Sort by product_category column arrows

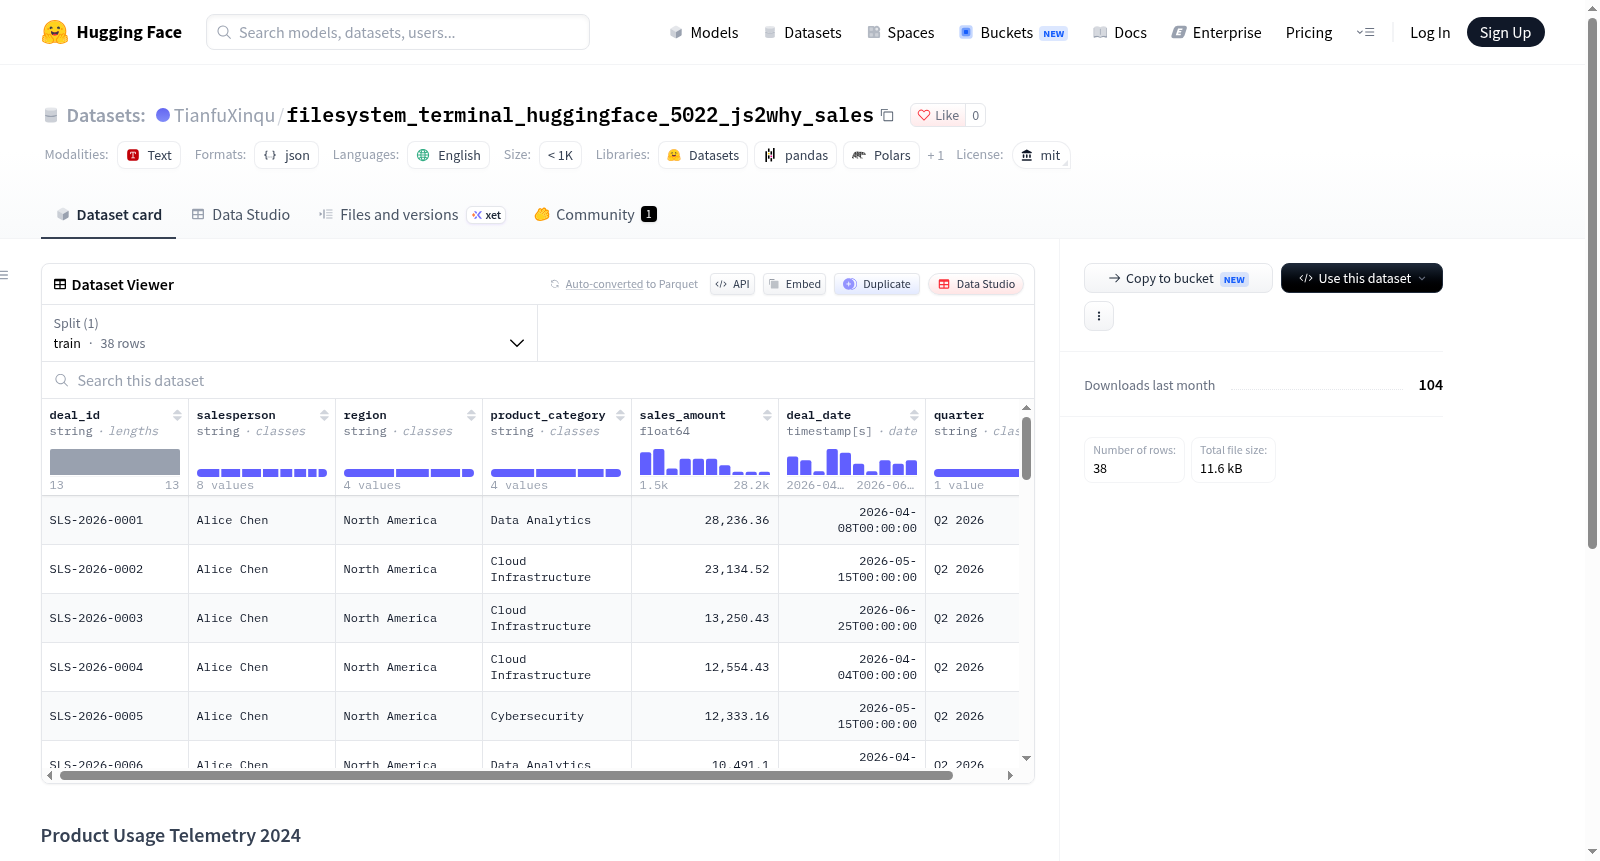(x=620, y=415)
